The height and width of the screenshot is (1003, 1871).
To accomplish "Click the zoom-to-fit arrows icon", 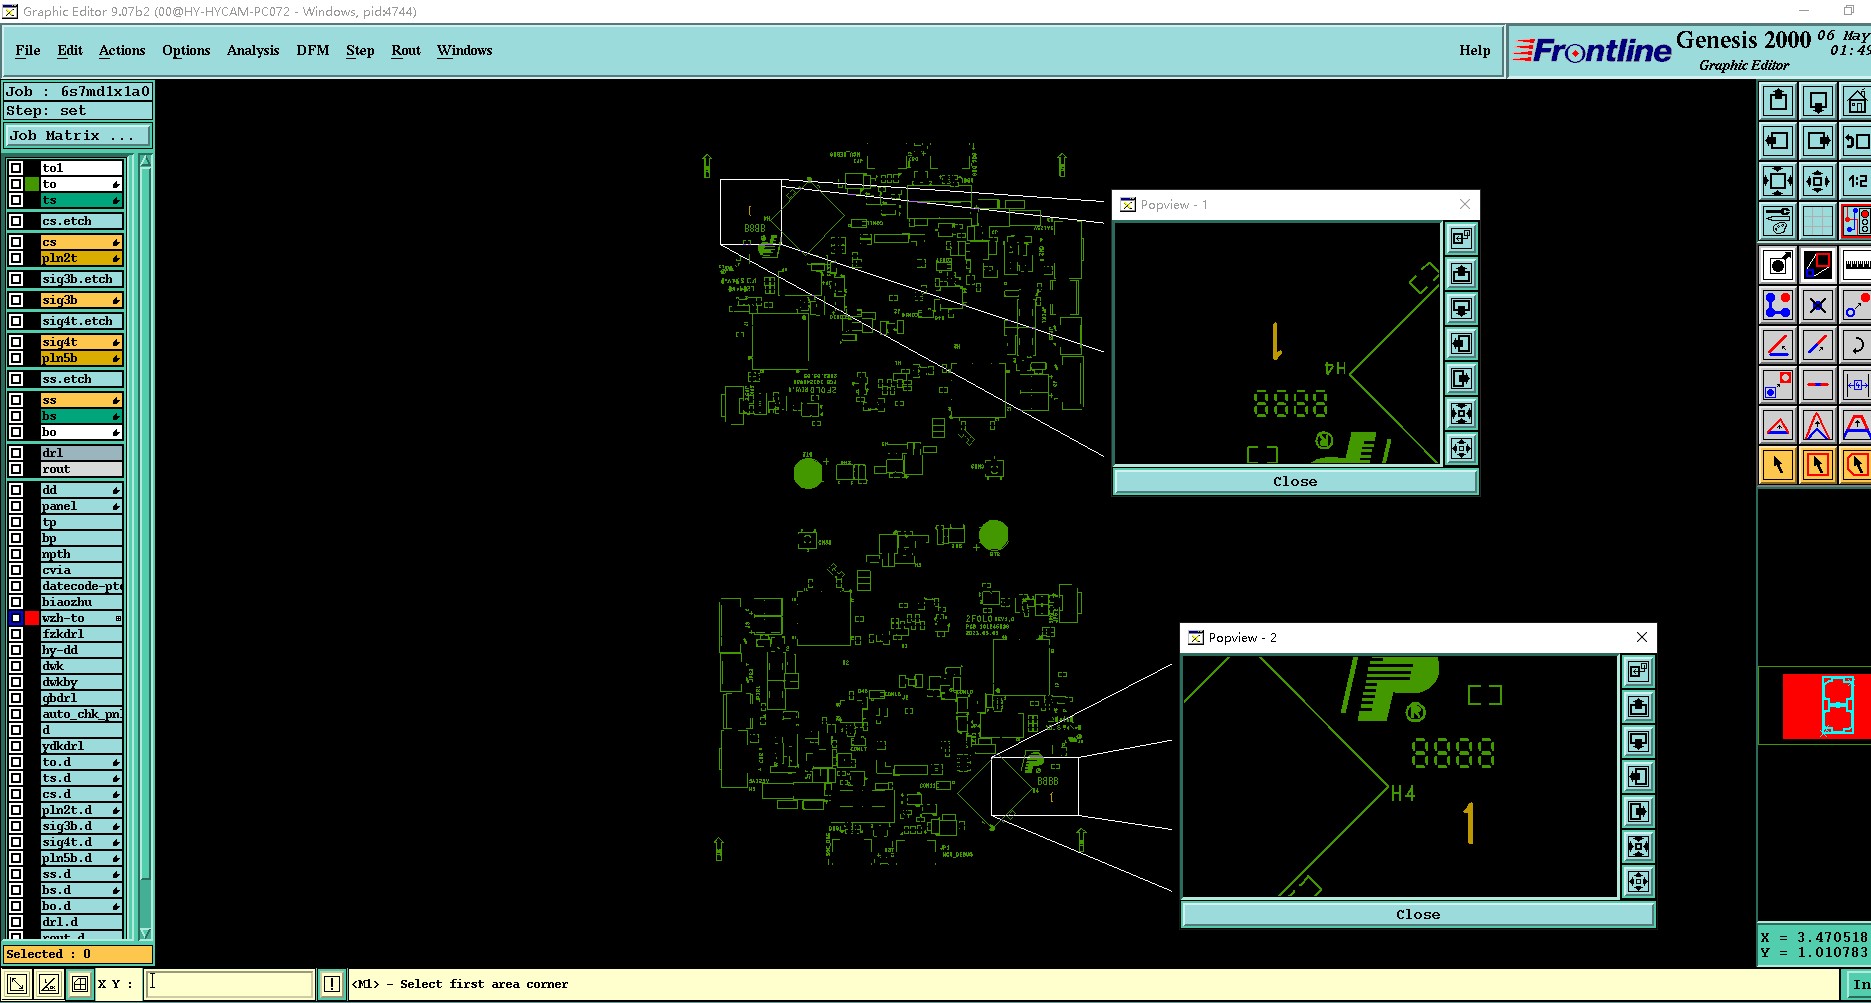I will tap(1778, 181).
